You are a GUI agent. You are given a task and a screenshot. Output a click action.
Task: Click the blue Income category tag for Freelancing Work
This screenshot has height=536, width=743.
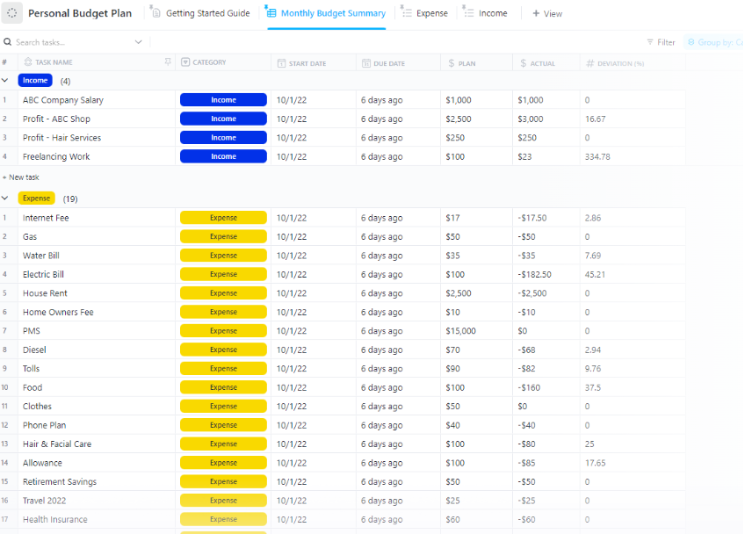pos(223,157)
